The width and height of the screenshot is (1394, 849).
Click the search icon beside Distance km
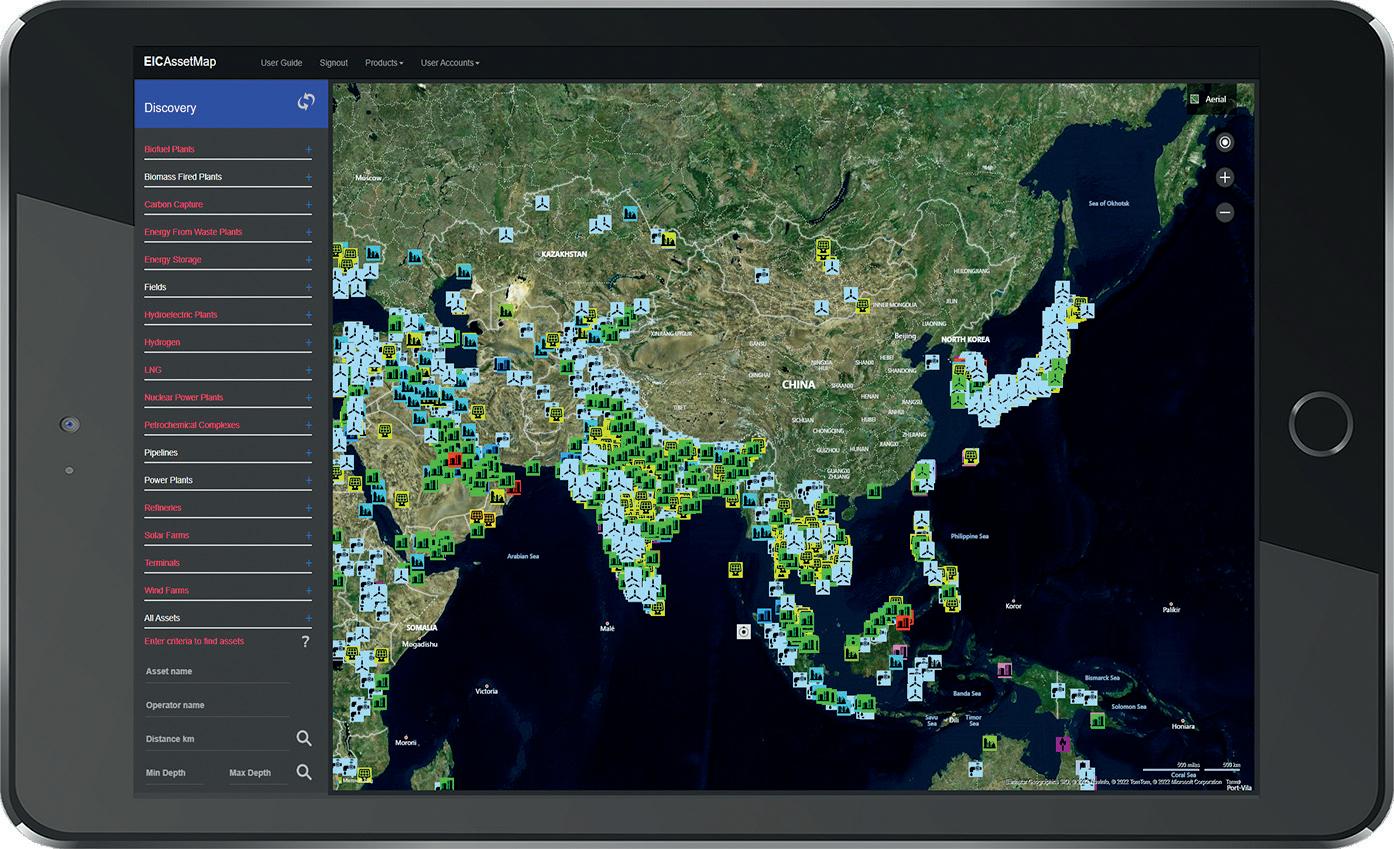pyautogui.click(x=304, y=738)
